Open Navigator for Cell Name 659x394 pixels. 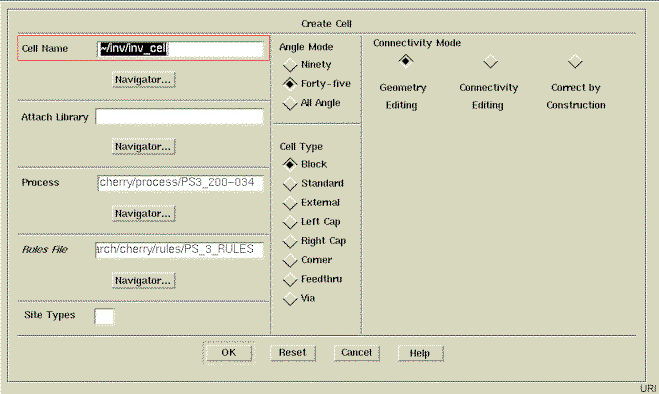pyautogui.click(x=143, y=79)
